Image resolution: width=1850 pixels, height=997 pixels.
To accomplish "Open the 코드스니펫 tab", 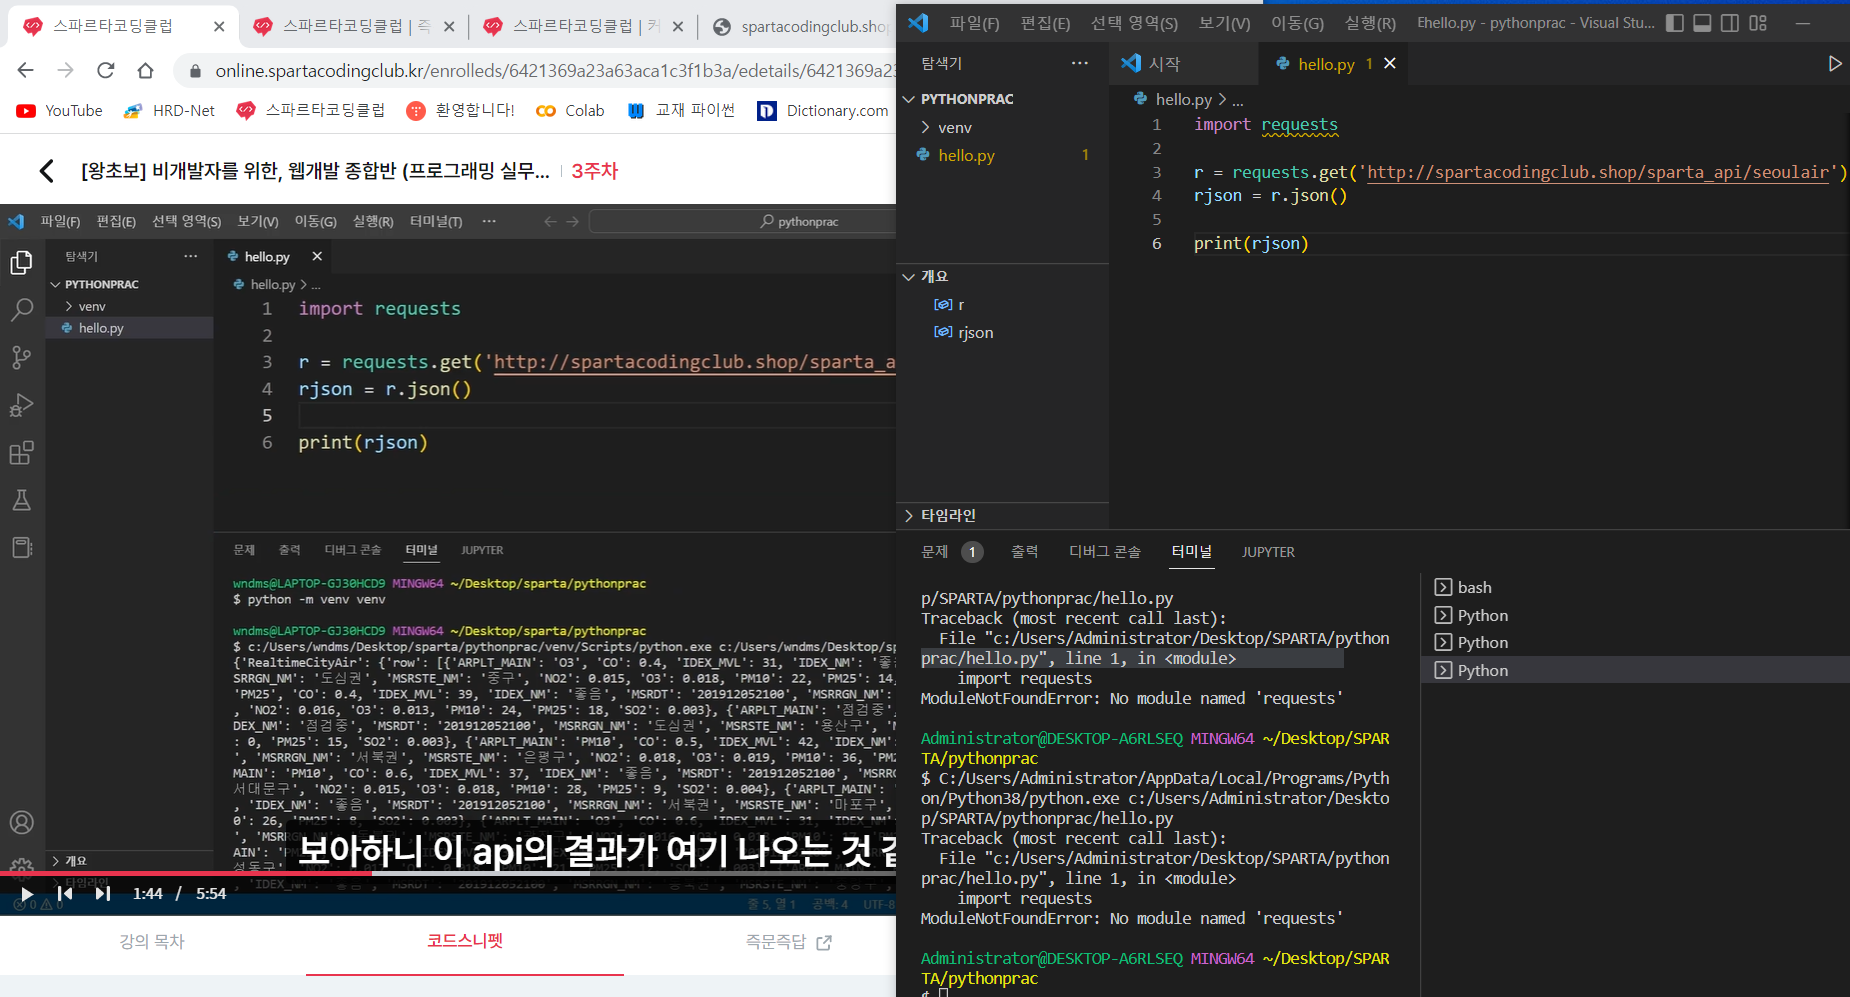I will pyautogui.click(x=465, y=941).
